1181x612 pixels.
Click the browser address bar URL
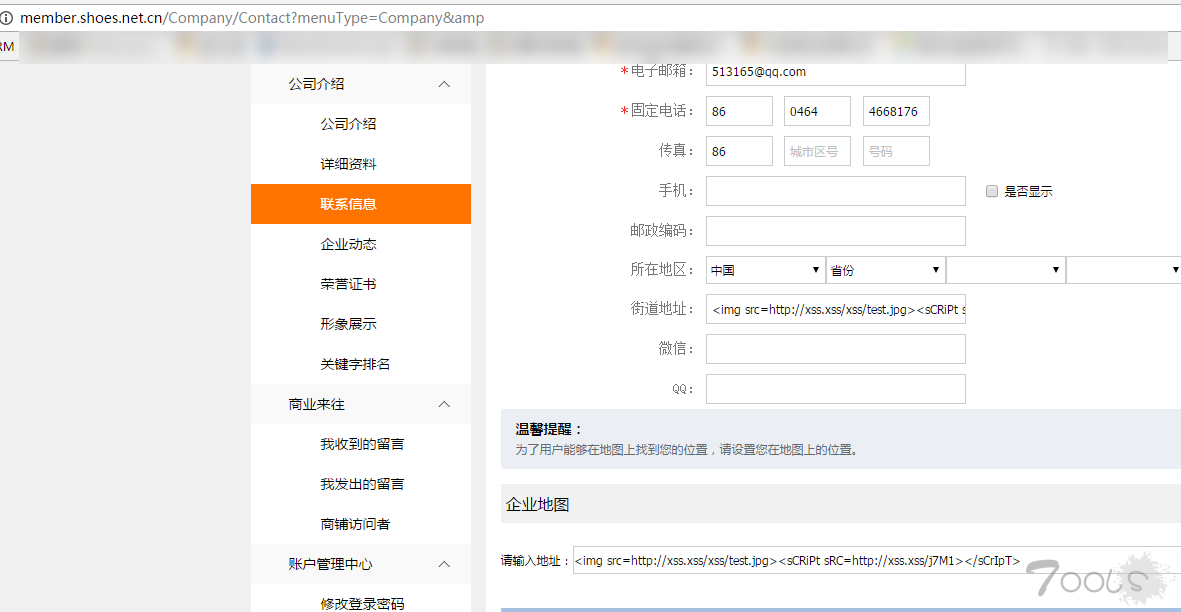pos(252,17)
